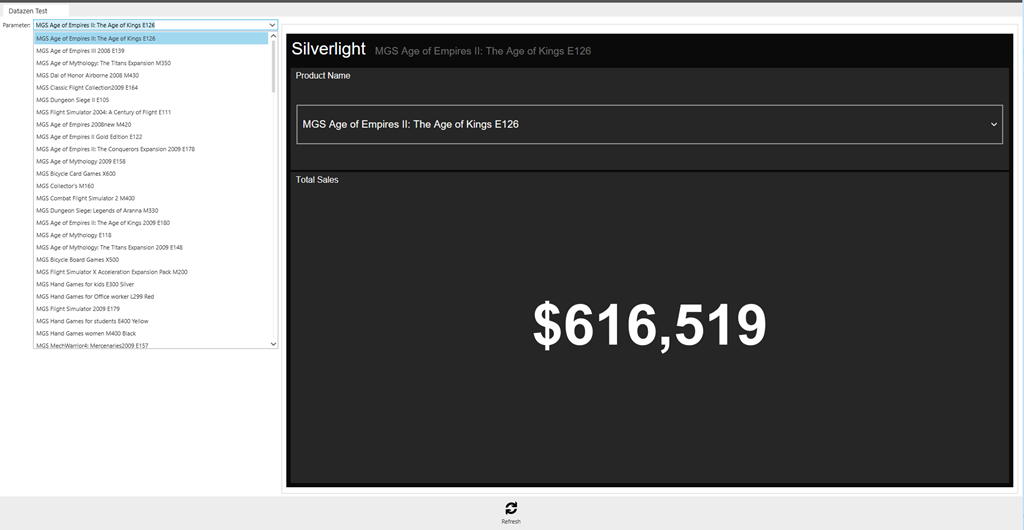Select MGS Dungeon Siege II E105 option

pos(72,100)
